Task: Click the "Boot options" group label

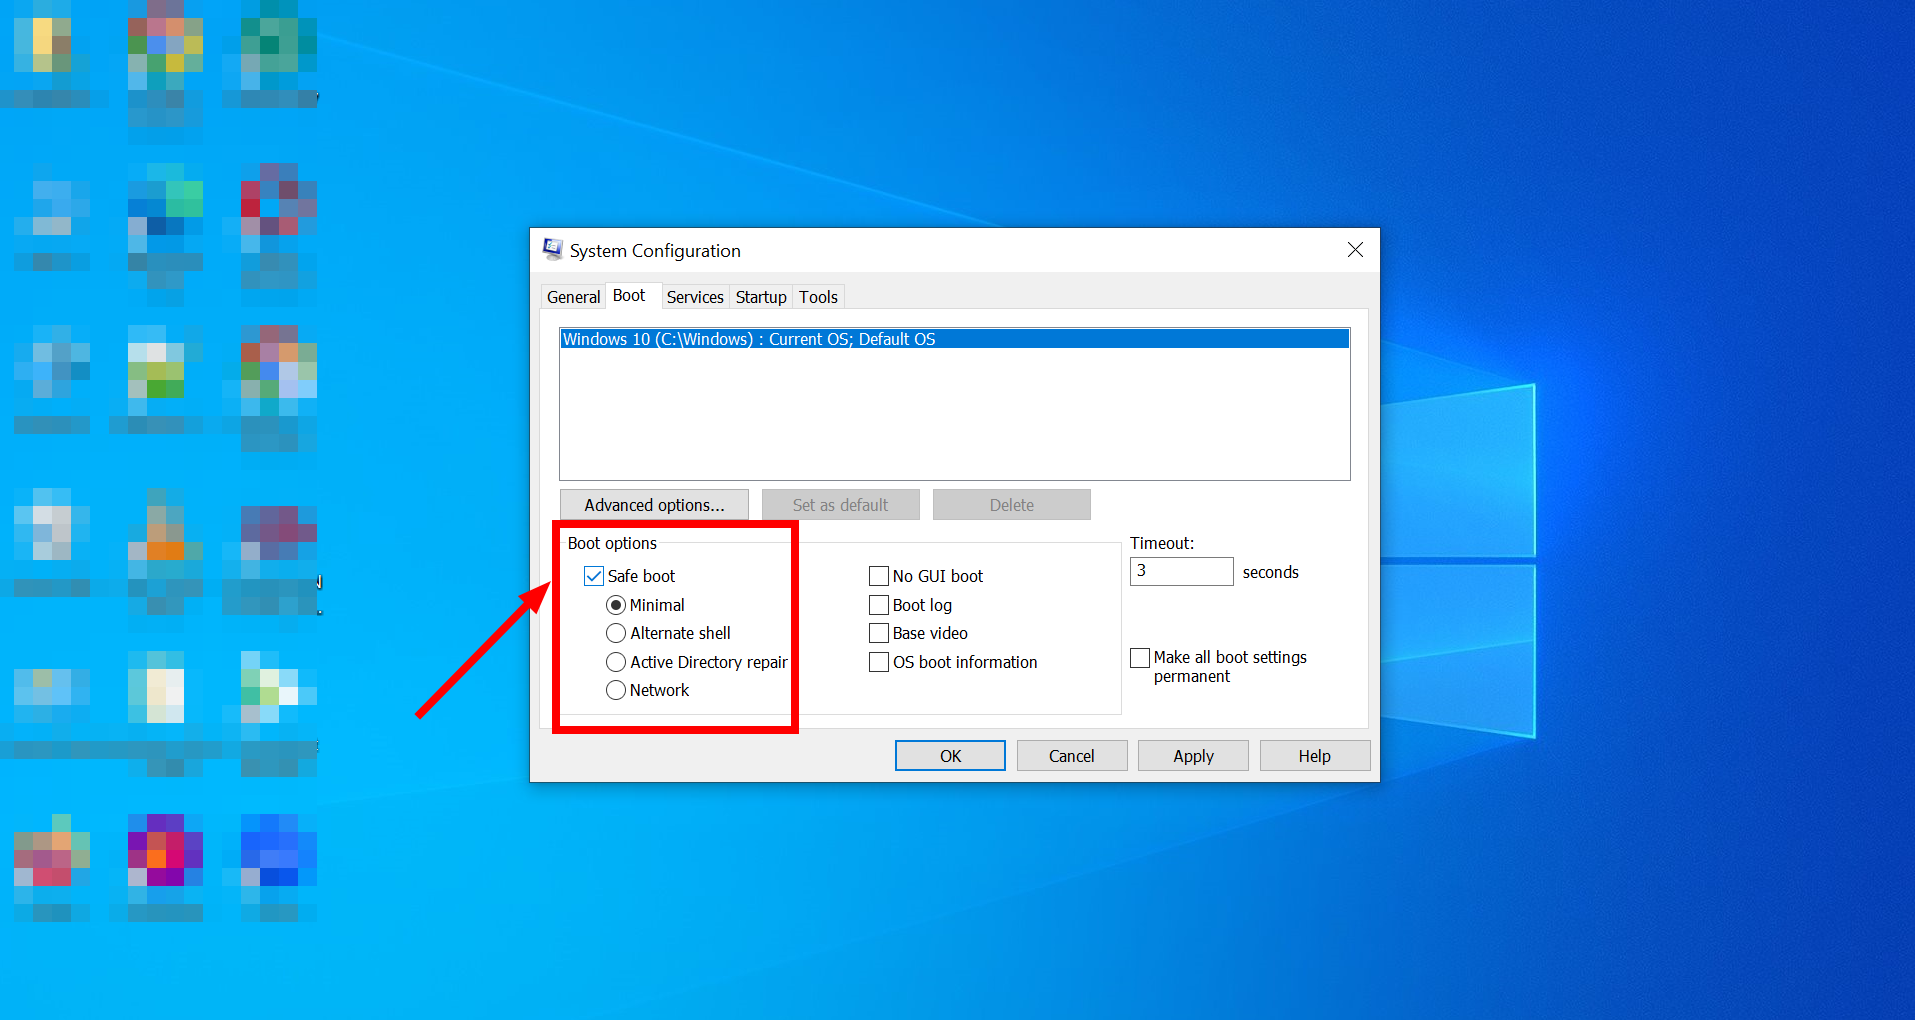Action: click(x=612, y=543)
